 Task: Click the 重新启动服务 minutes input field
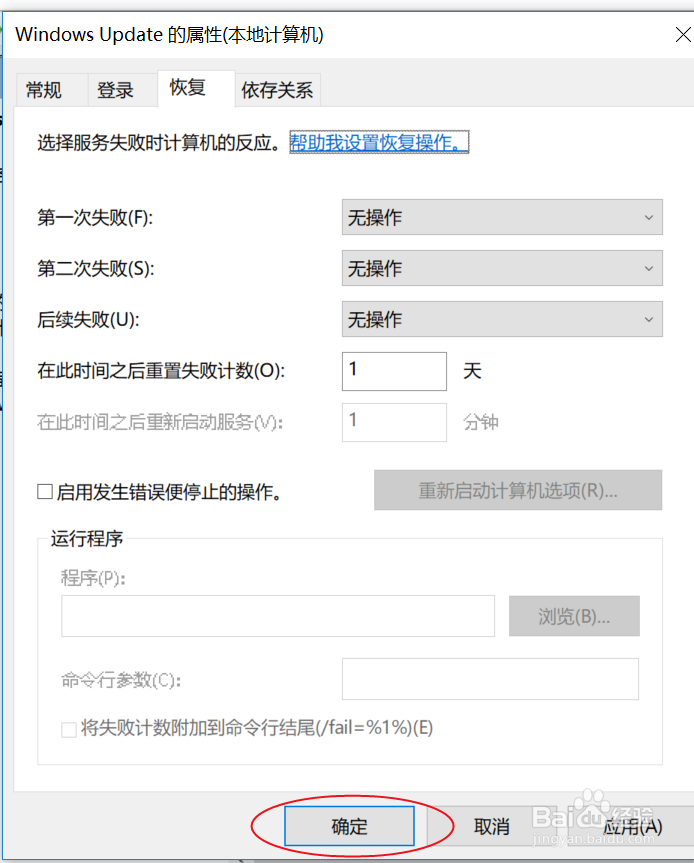click(x=394, y=422)
